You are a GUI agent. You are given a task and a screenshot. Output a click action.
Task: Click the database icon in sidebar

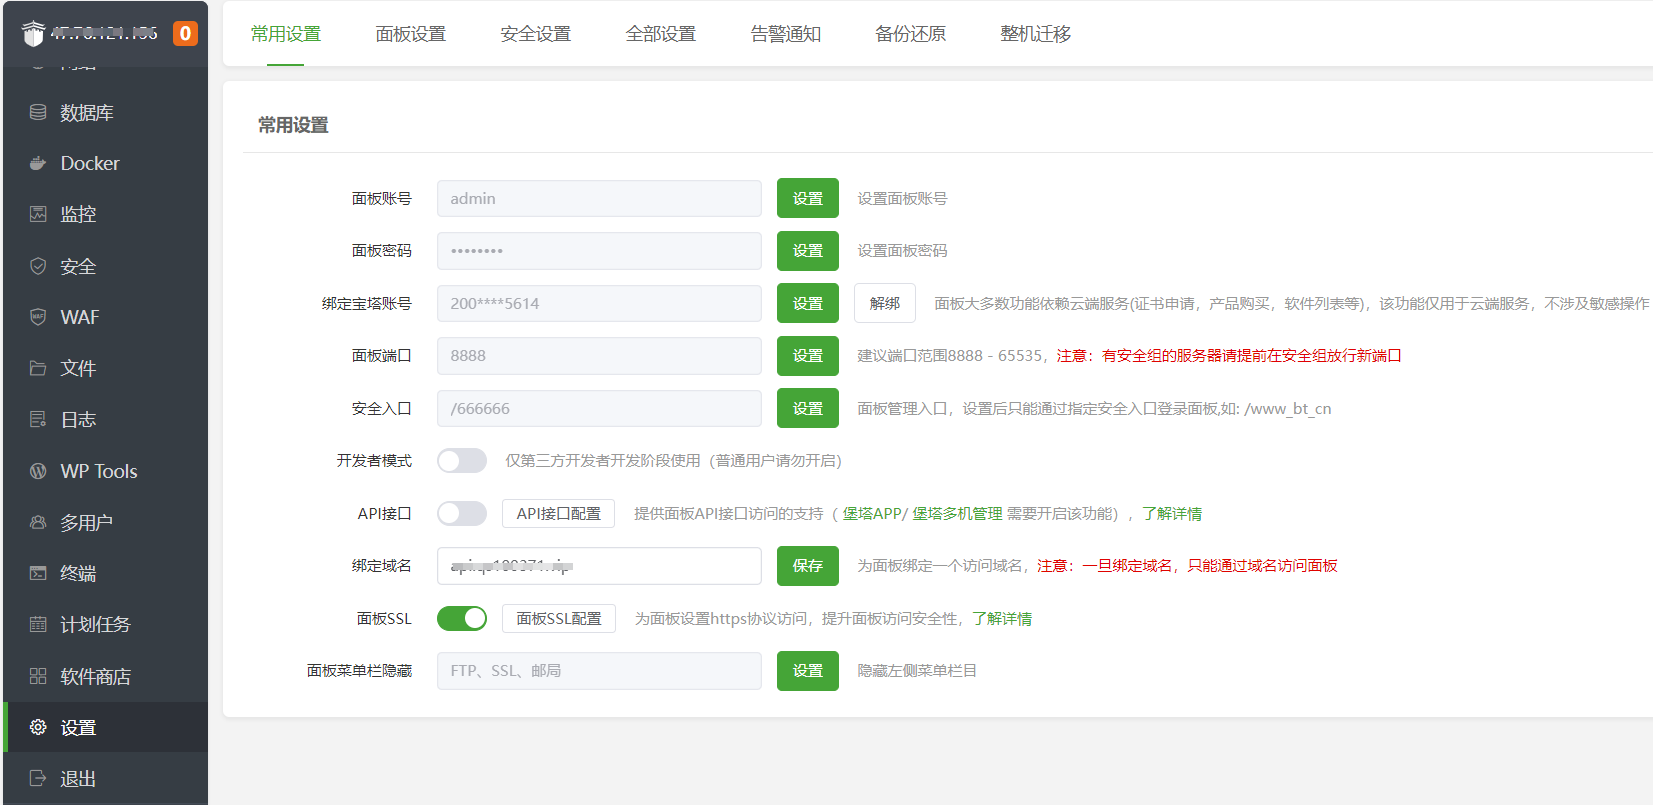click(38, 112)
